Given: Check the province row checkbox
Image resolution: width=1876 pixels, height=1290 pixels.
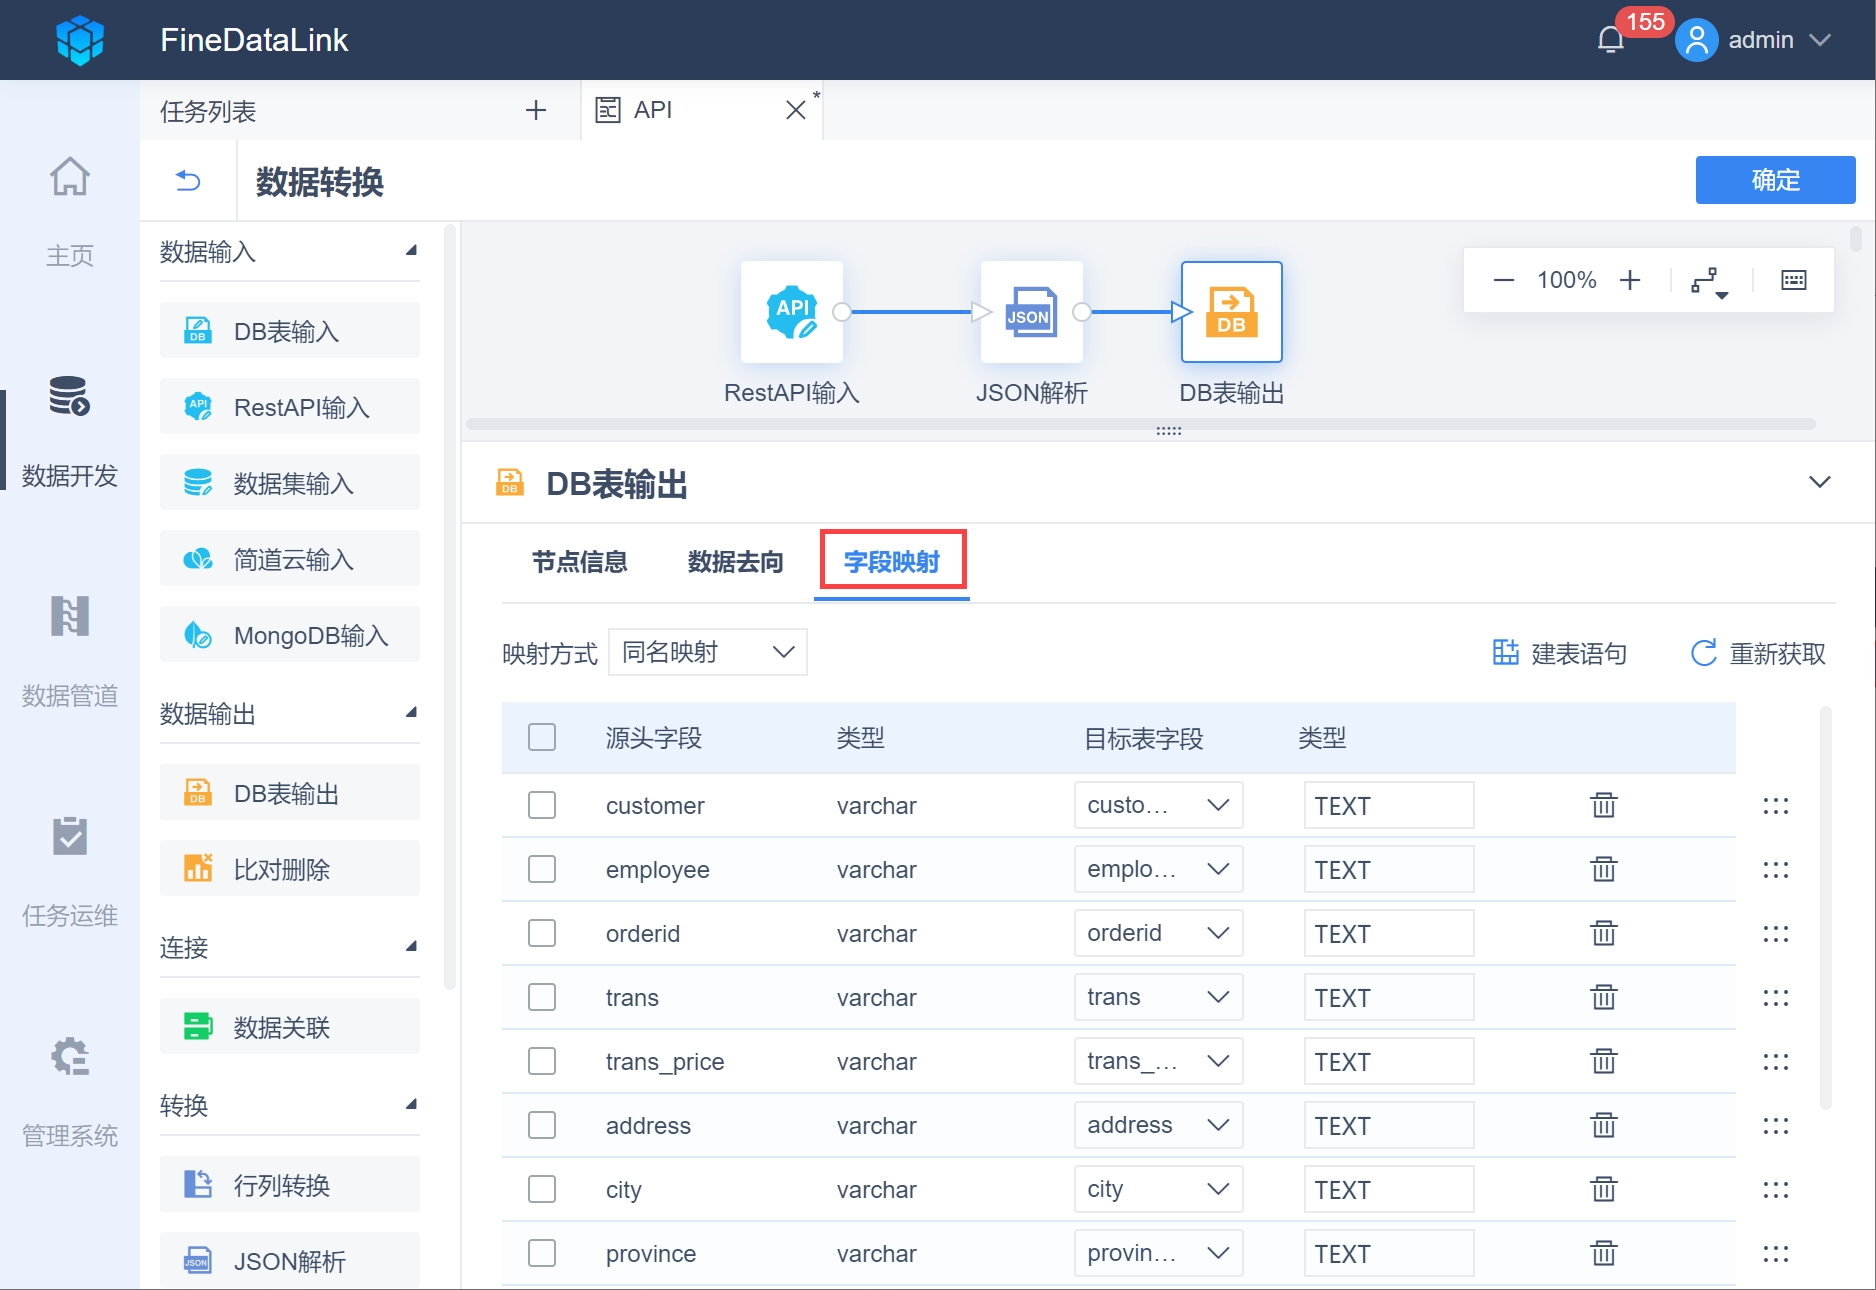Looking at the screenshot, I should pyautogui.click(x=542, y=1253).
